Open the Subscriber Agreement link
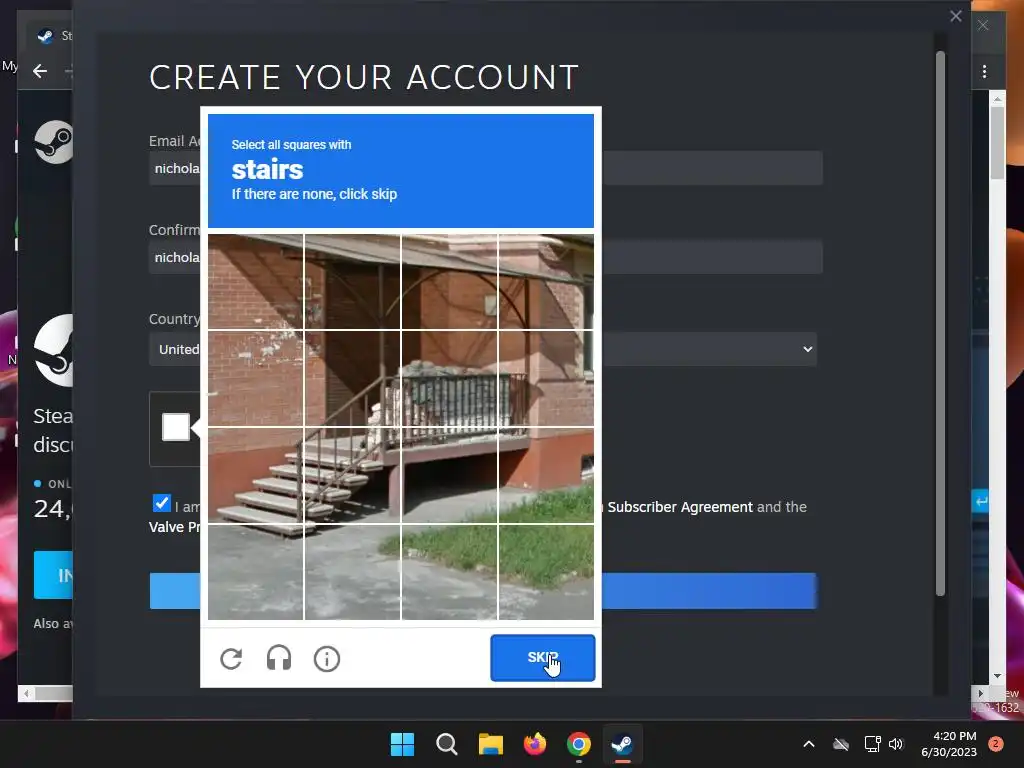This screenshot has height=768, width=1024. click(x=680, y=507)
